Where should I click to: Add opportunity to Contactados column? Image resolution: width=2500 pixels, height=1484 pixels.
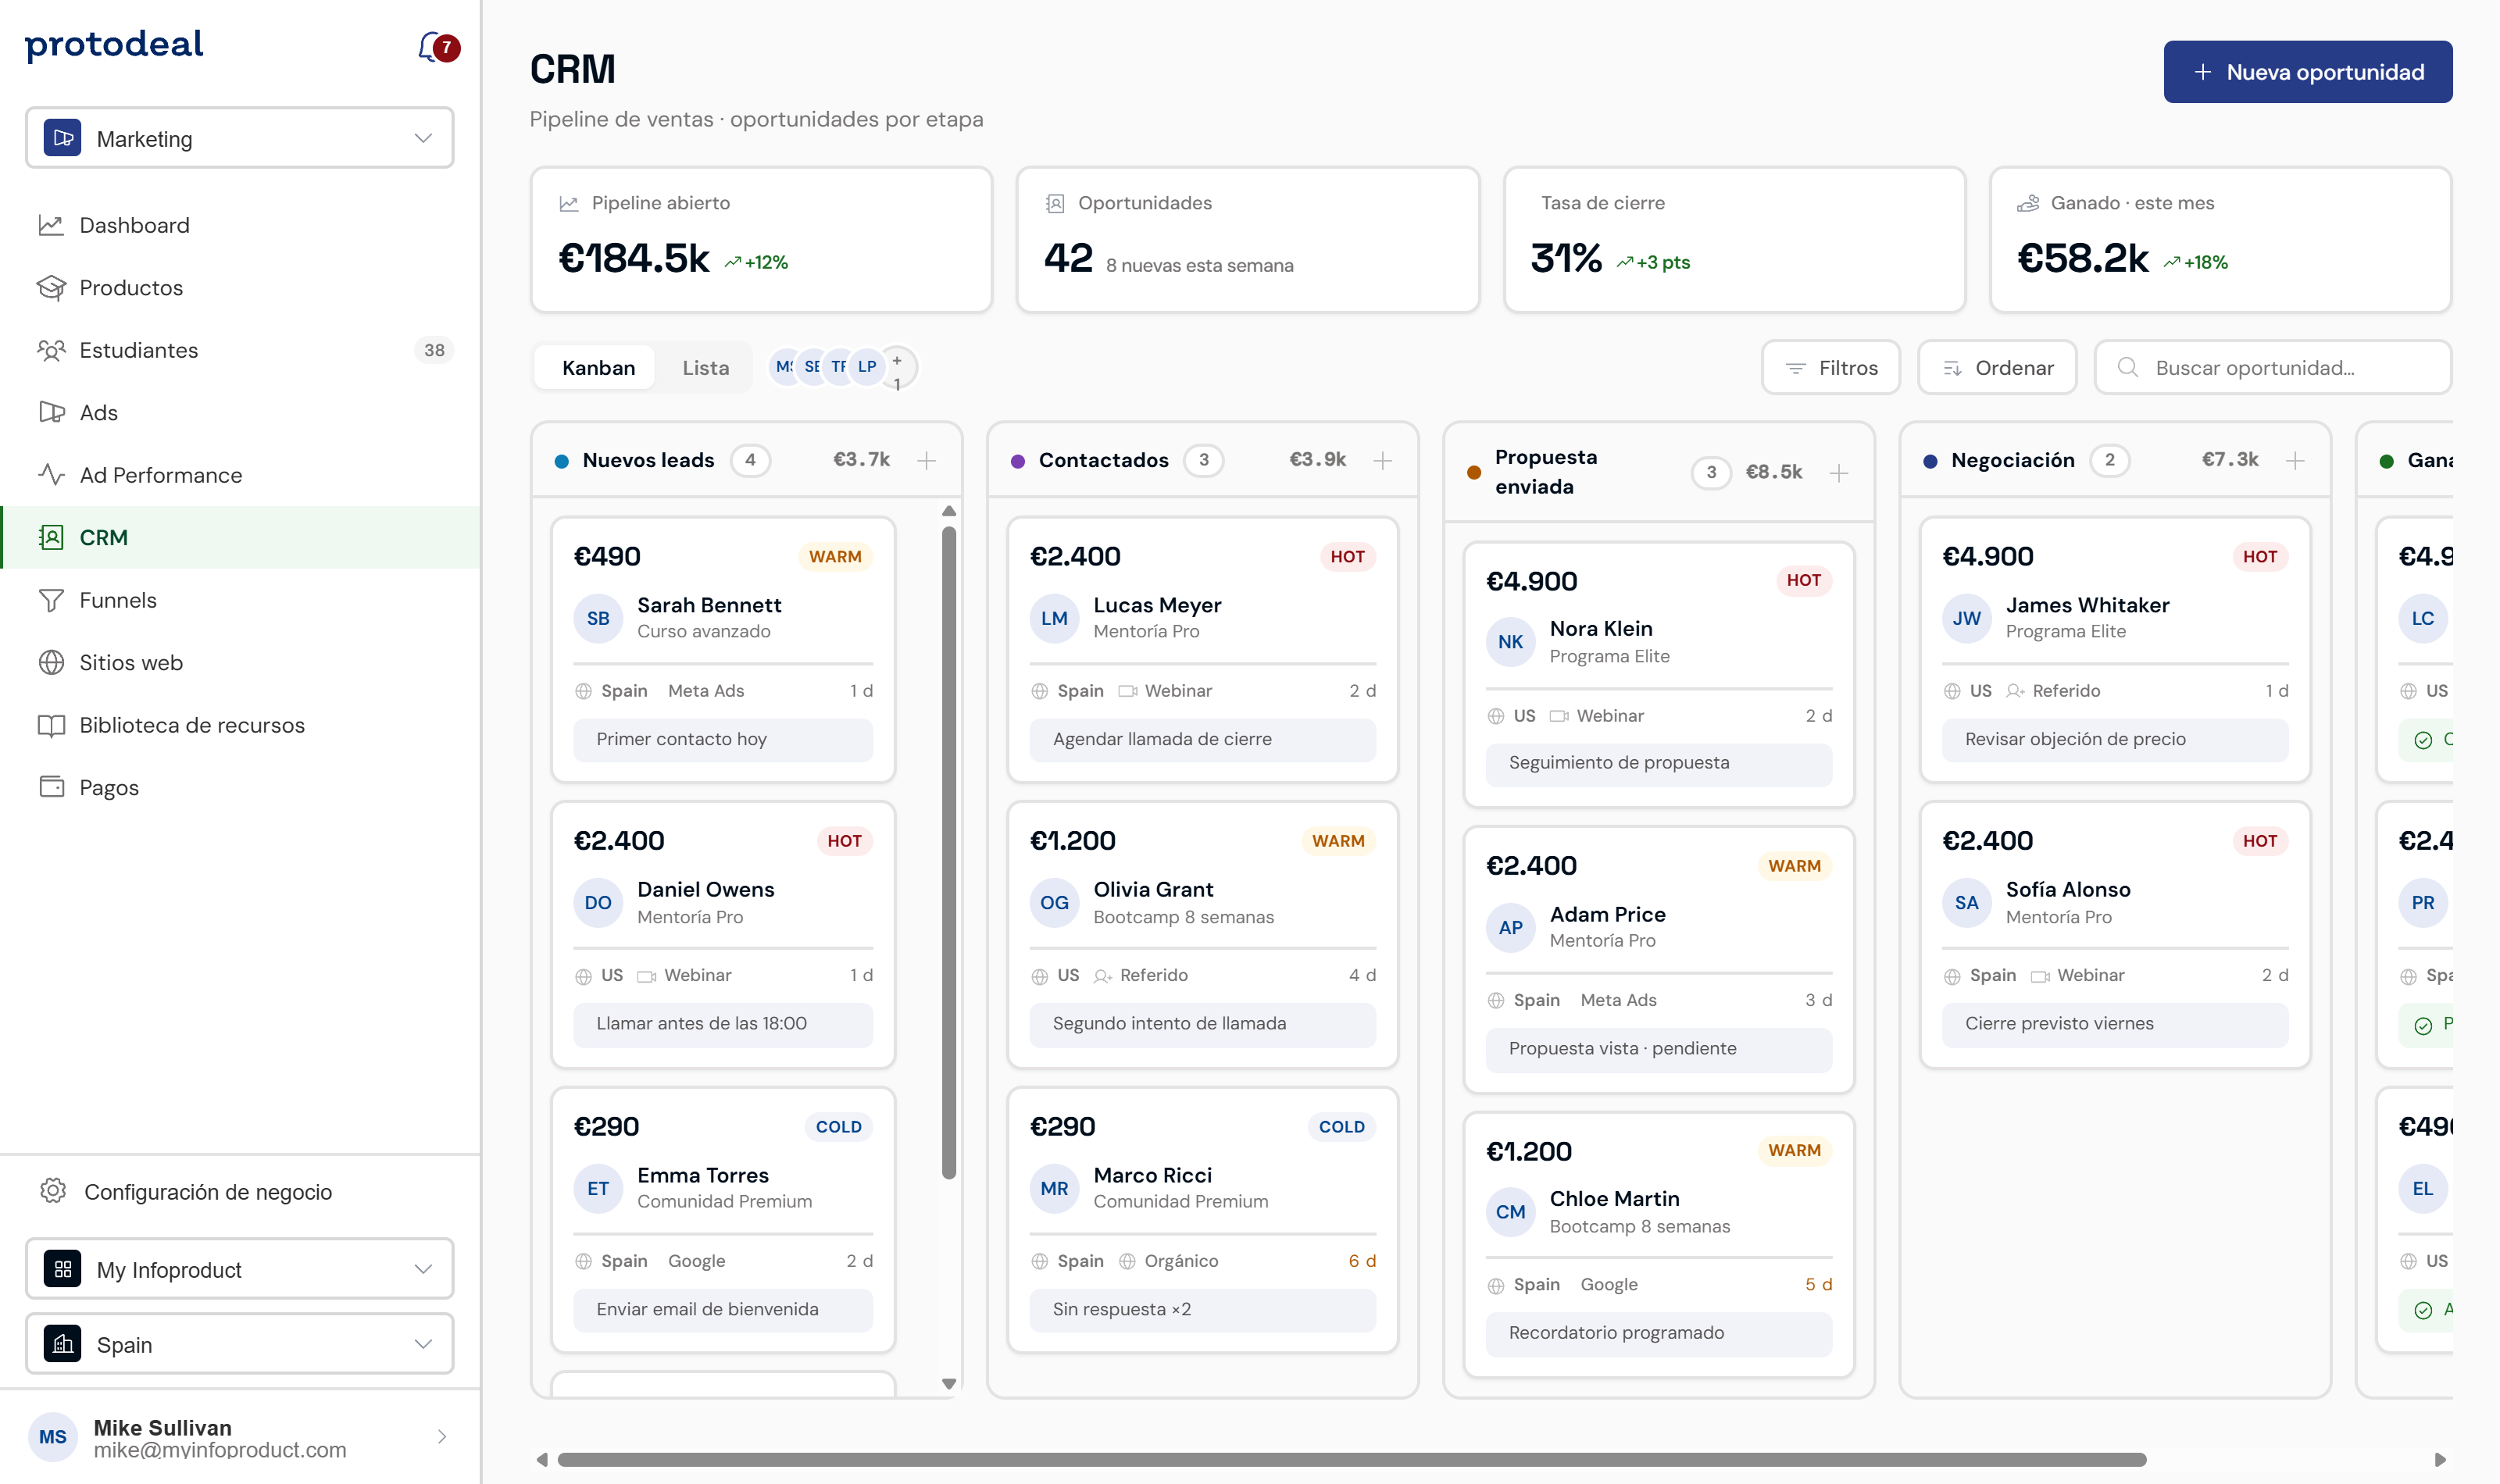(x=1382, y=460)
